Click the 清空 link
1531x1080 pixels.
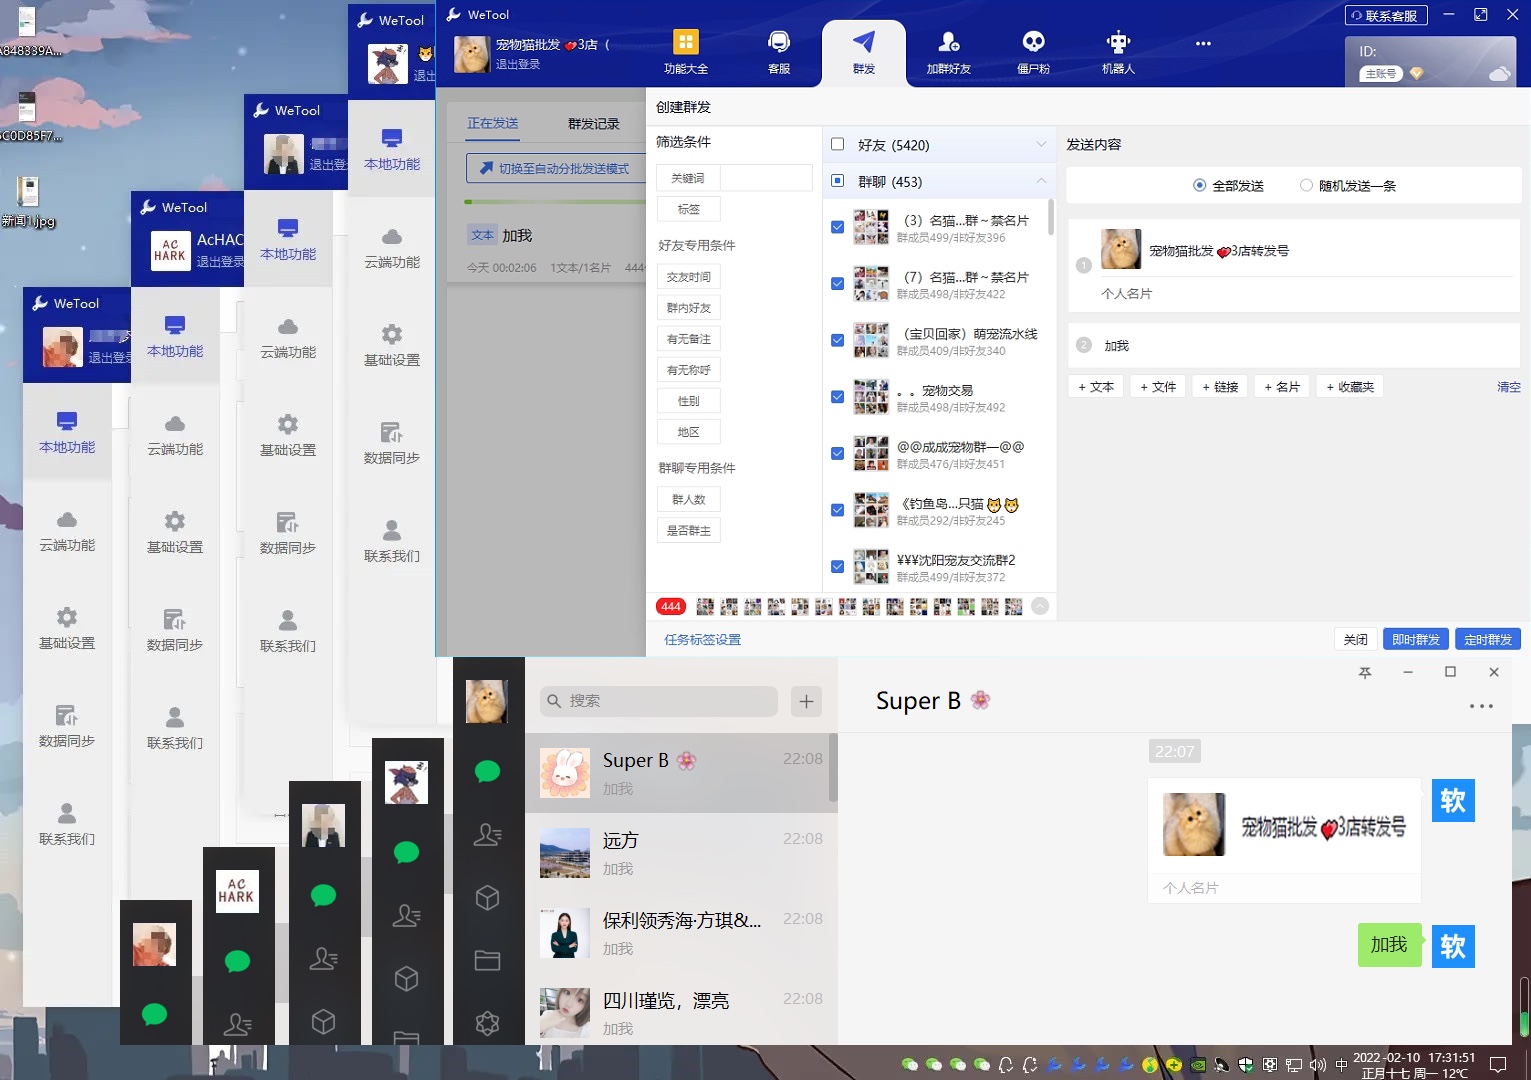pos(1509,387)
